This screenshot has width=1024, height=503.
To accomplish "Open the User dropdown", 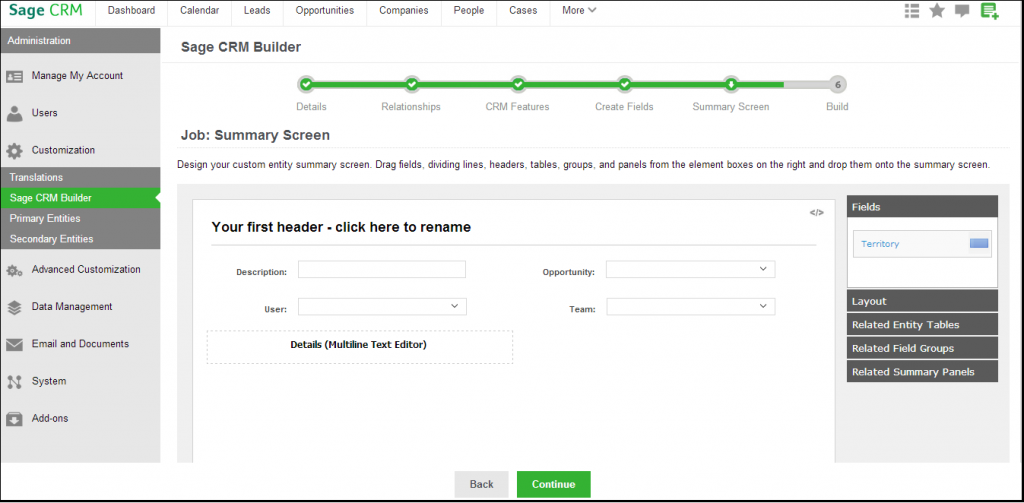I will (x=382, y=307).
